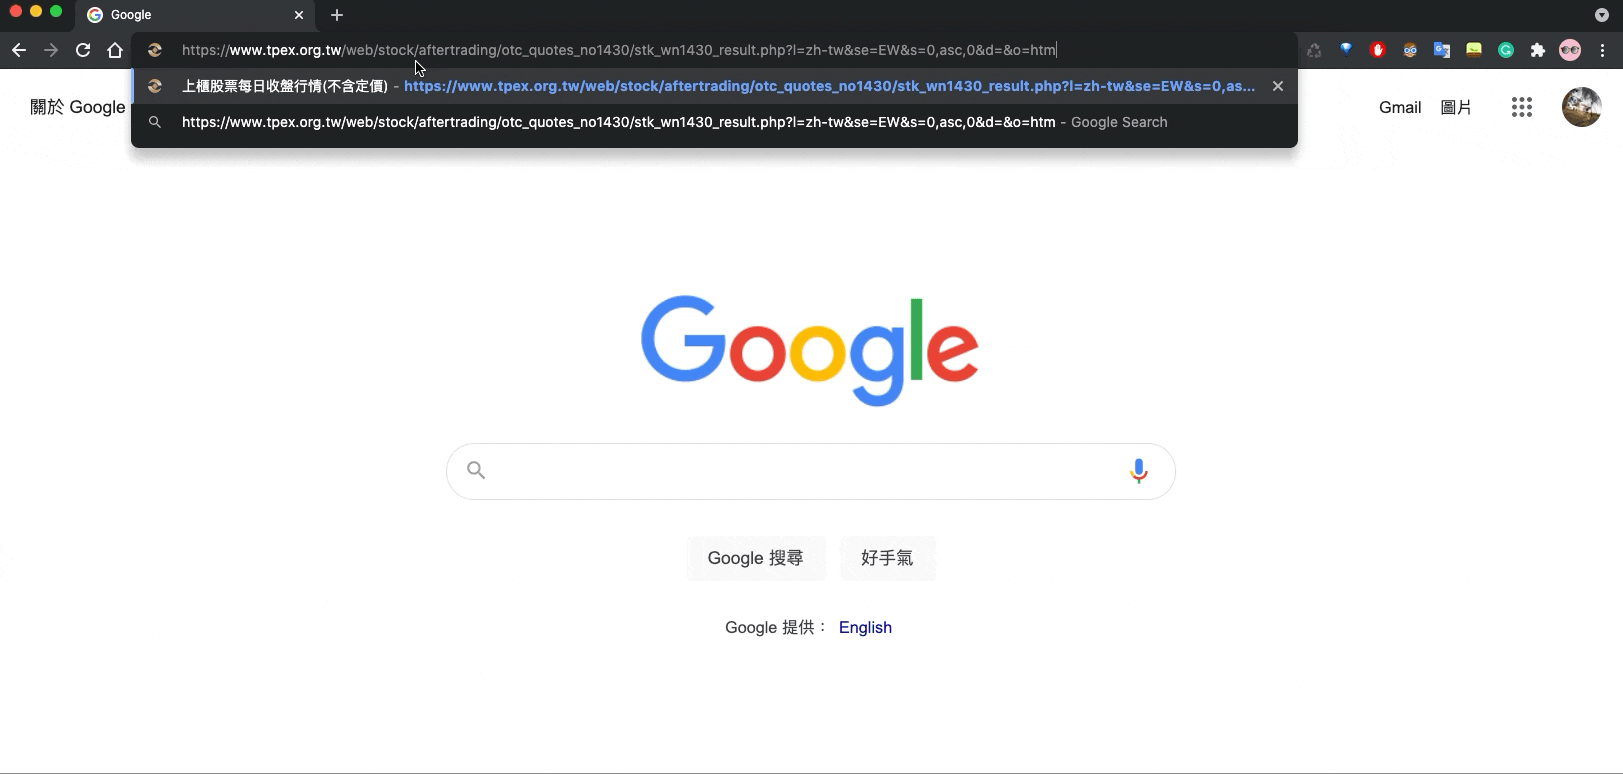
Task: Choose the Google Search suggestion row
Action: click(714, 122)
